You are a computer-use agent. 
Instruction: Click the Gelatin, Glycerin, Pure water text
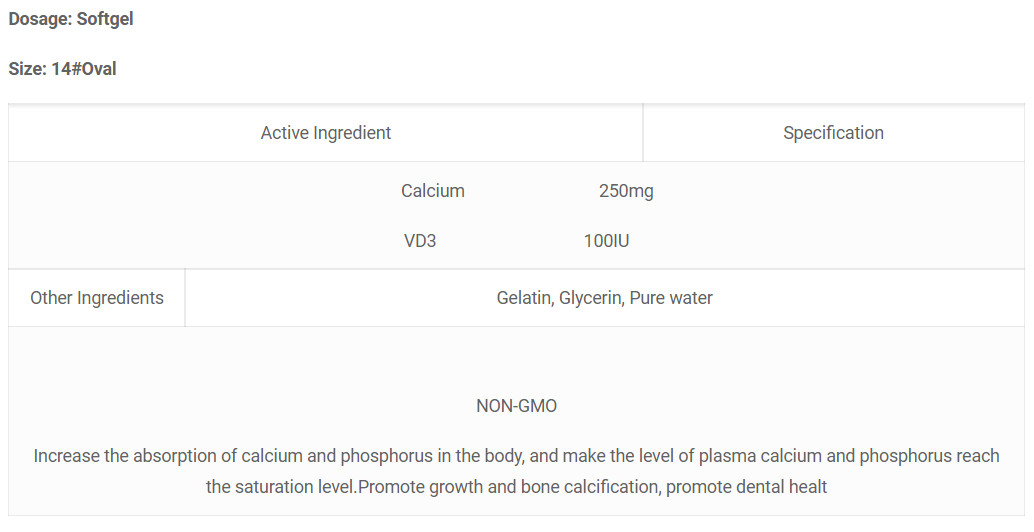tap(605, 298)
